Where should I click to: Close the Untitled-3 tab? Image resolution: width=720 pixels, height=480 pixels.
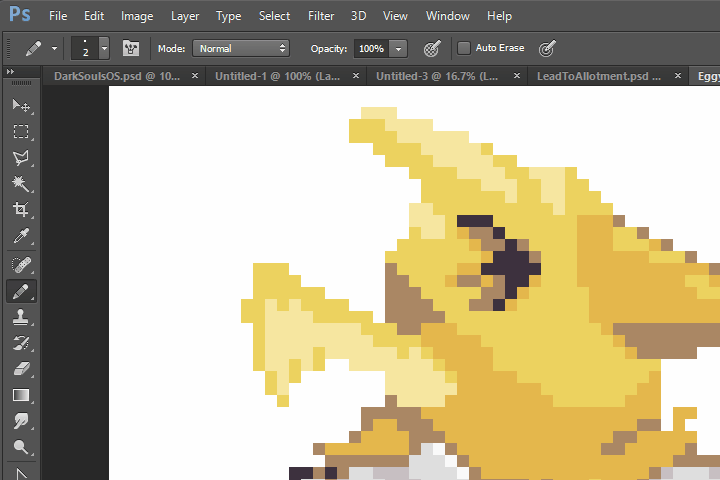(517, 75)
